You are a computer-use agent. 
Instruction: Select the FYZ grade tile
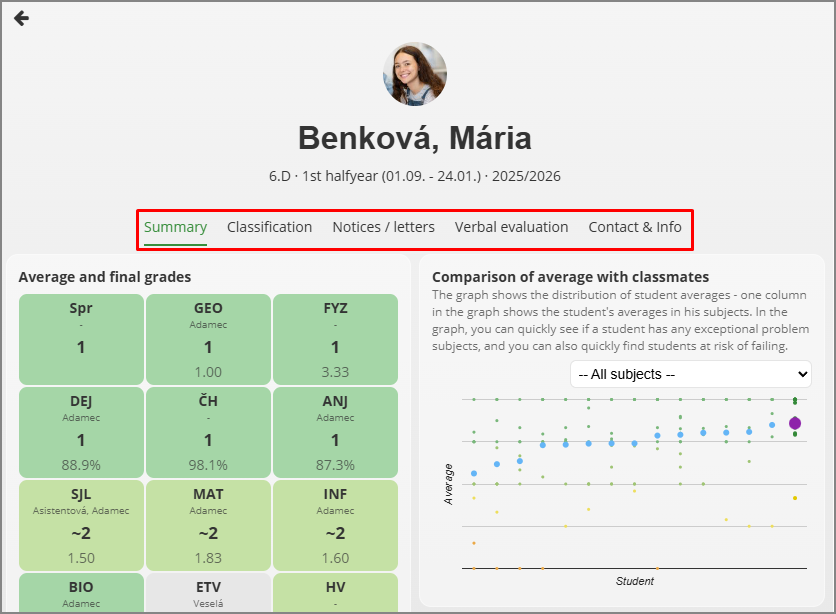[335, 338]
